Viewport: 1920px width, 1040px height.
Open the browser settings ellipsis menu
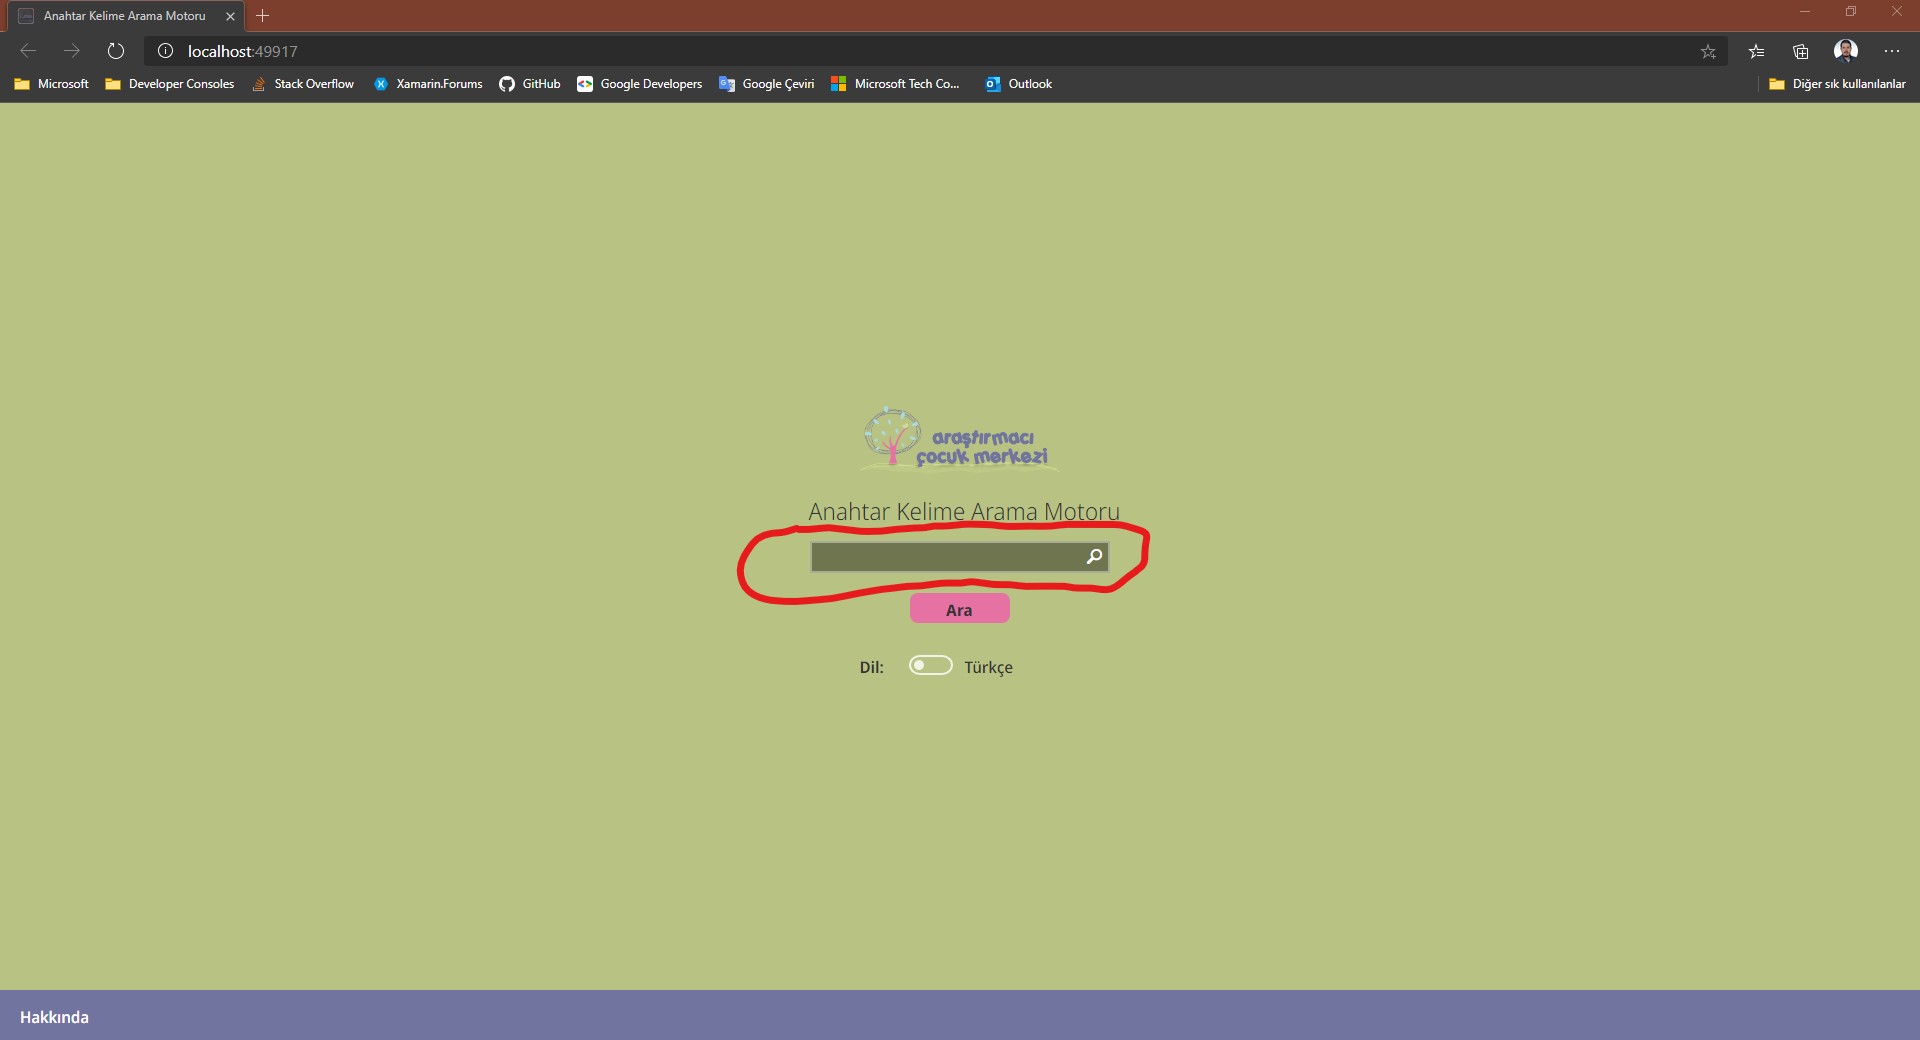click(1892, 51)
